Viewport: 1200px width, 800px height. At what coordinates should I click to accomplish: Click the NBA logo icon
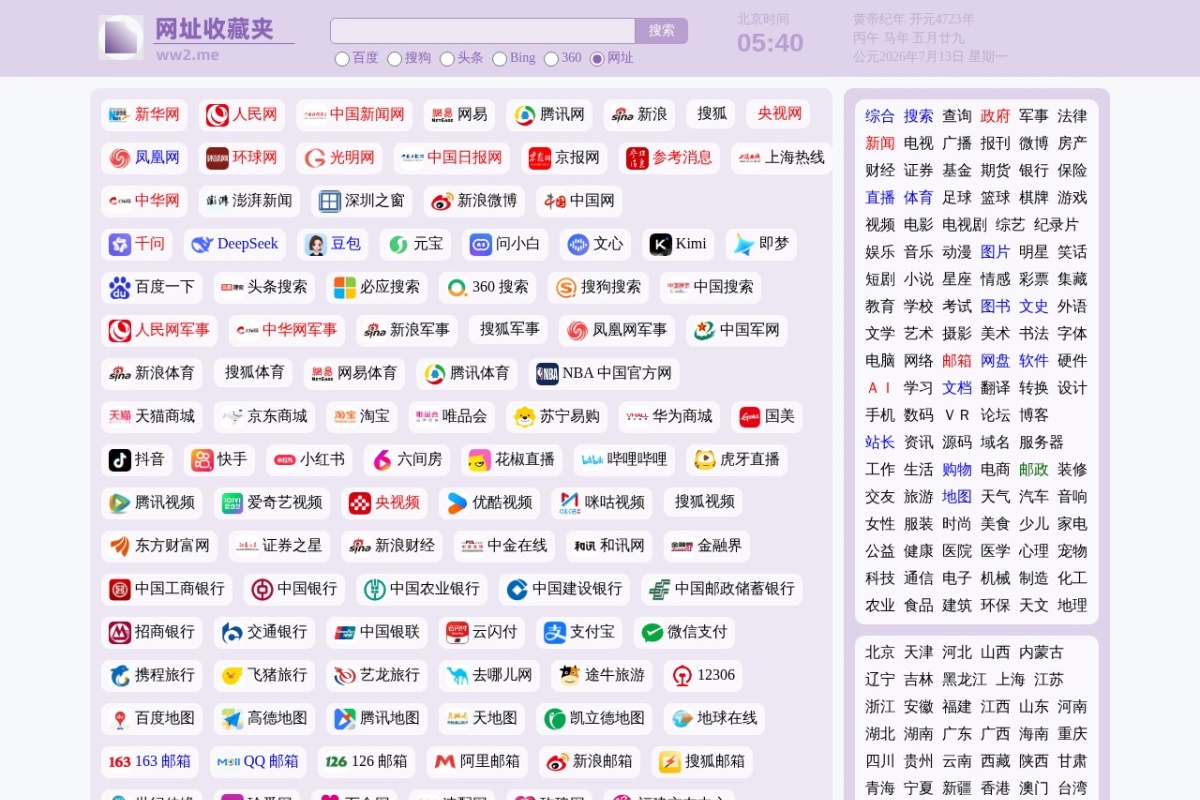click(547, 374)
